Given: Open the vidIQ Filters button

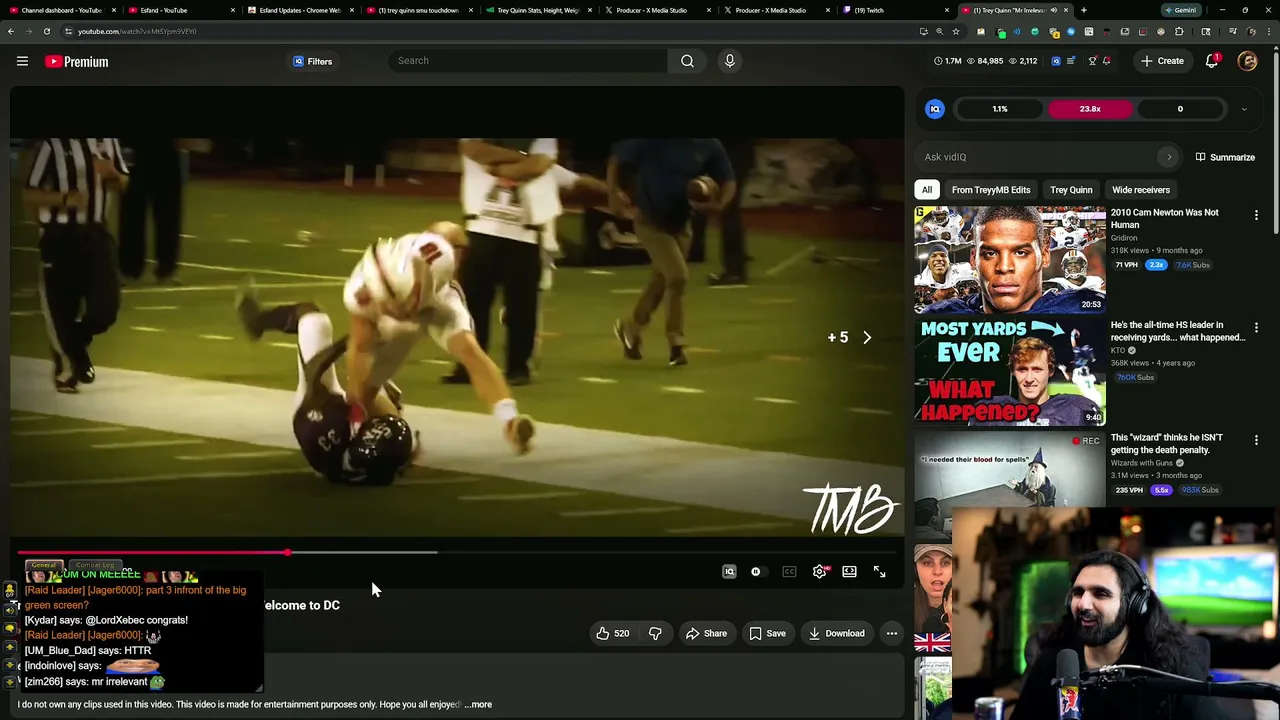Looking at the screenshot, I should 312,61.
